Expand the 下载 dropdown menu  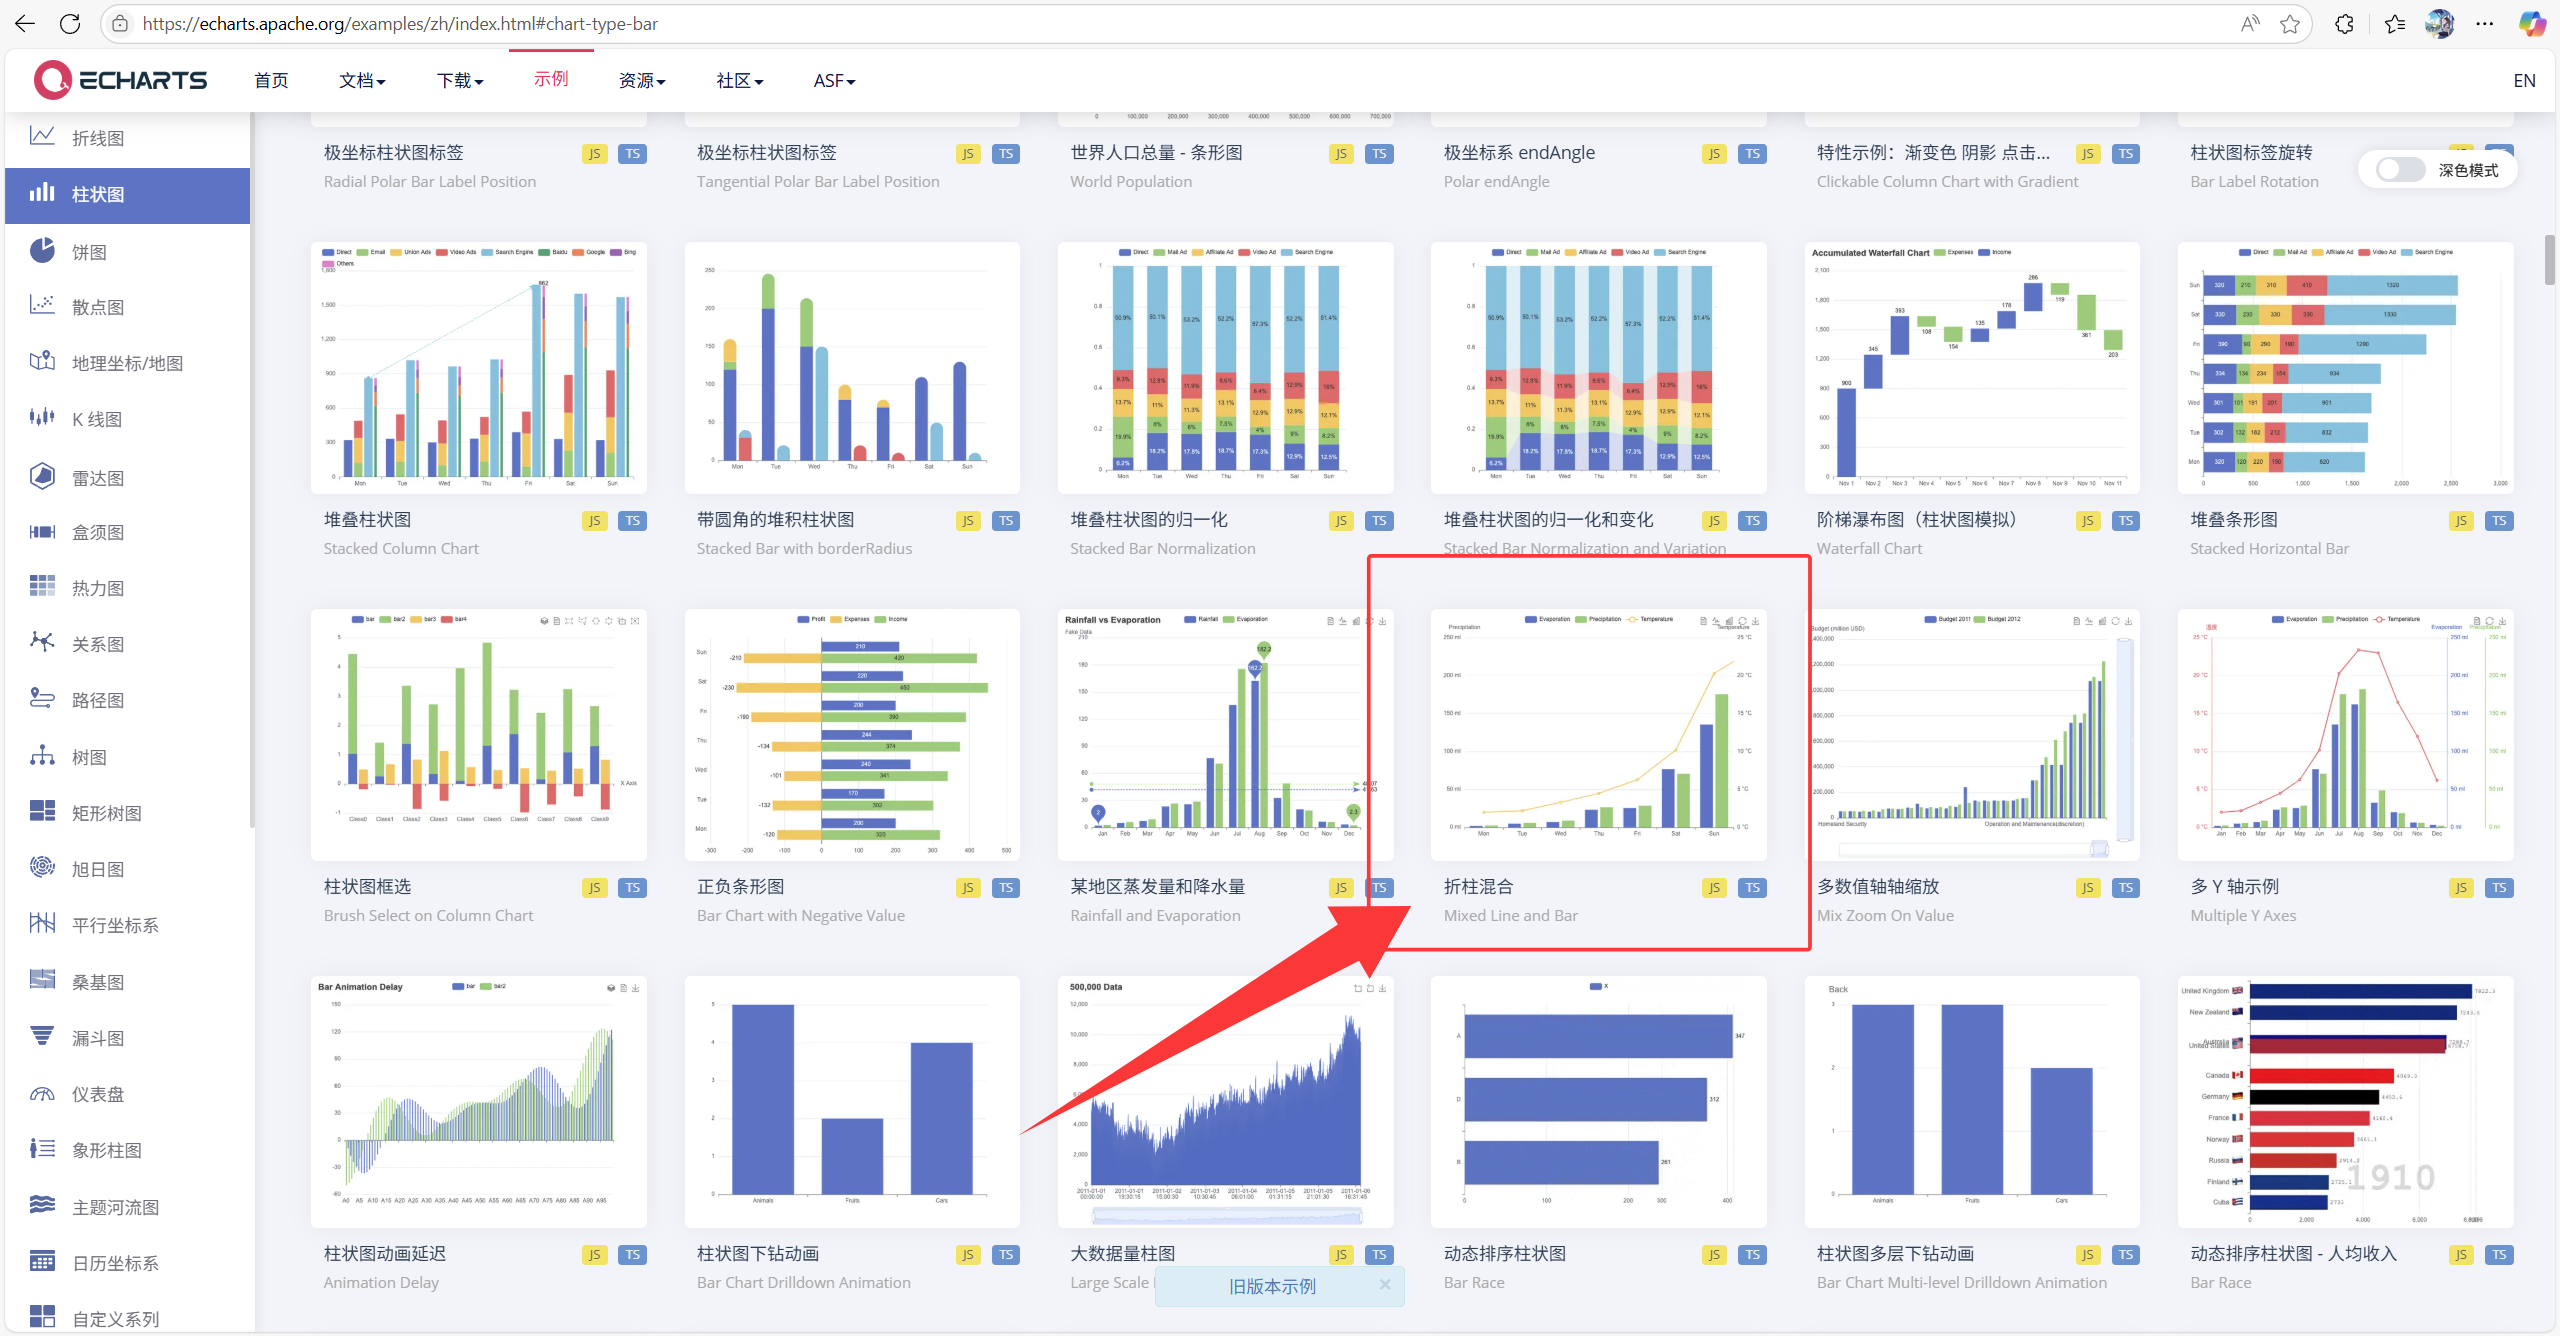(460, 81)
